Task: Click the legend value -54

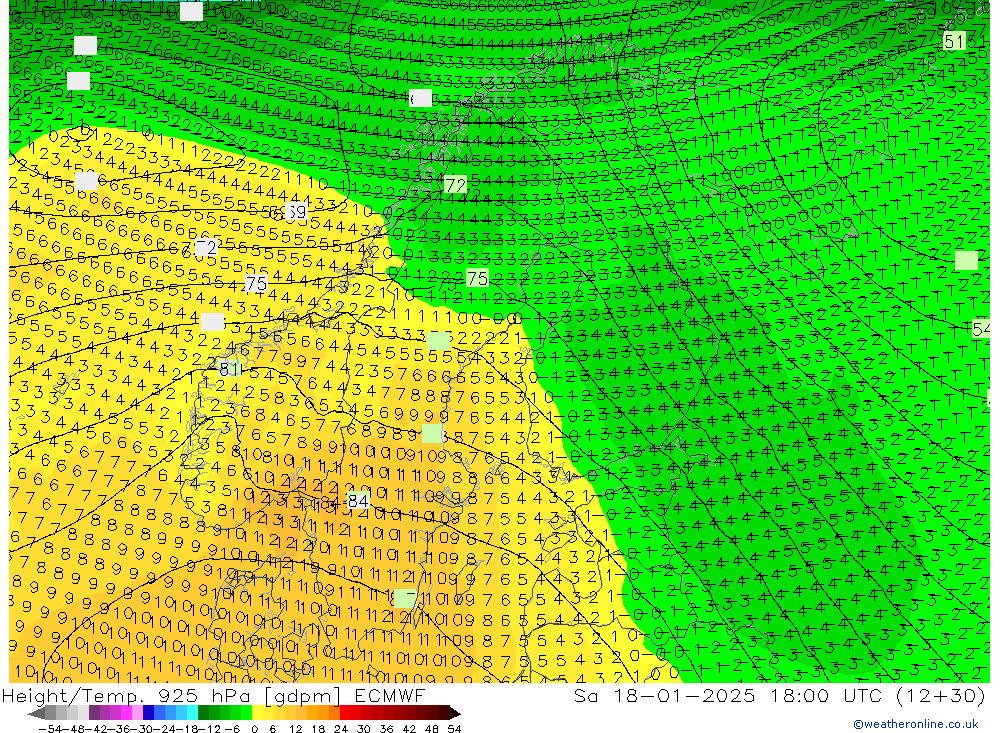Action: [50, 729]
